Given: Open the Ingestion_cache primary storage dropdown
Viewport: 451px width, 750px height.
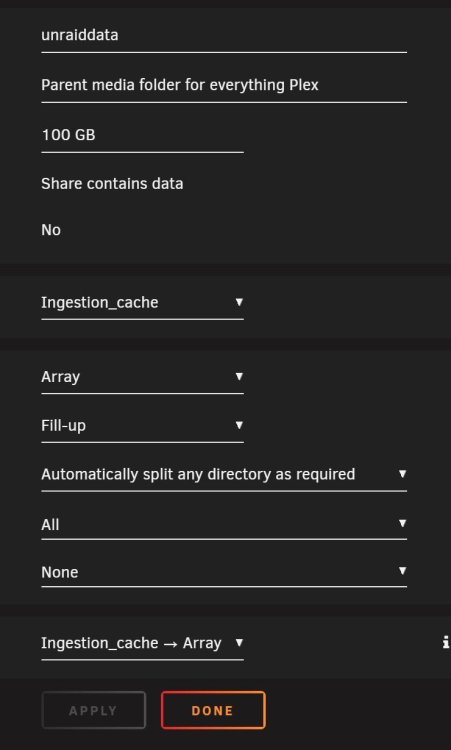Looking at the screenshot, I should (x=142, y=303).
